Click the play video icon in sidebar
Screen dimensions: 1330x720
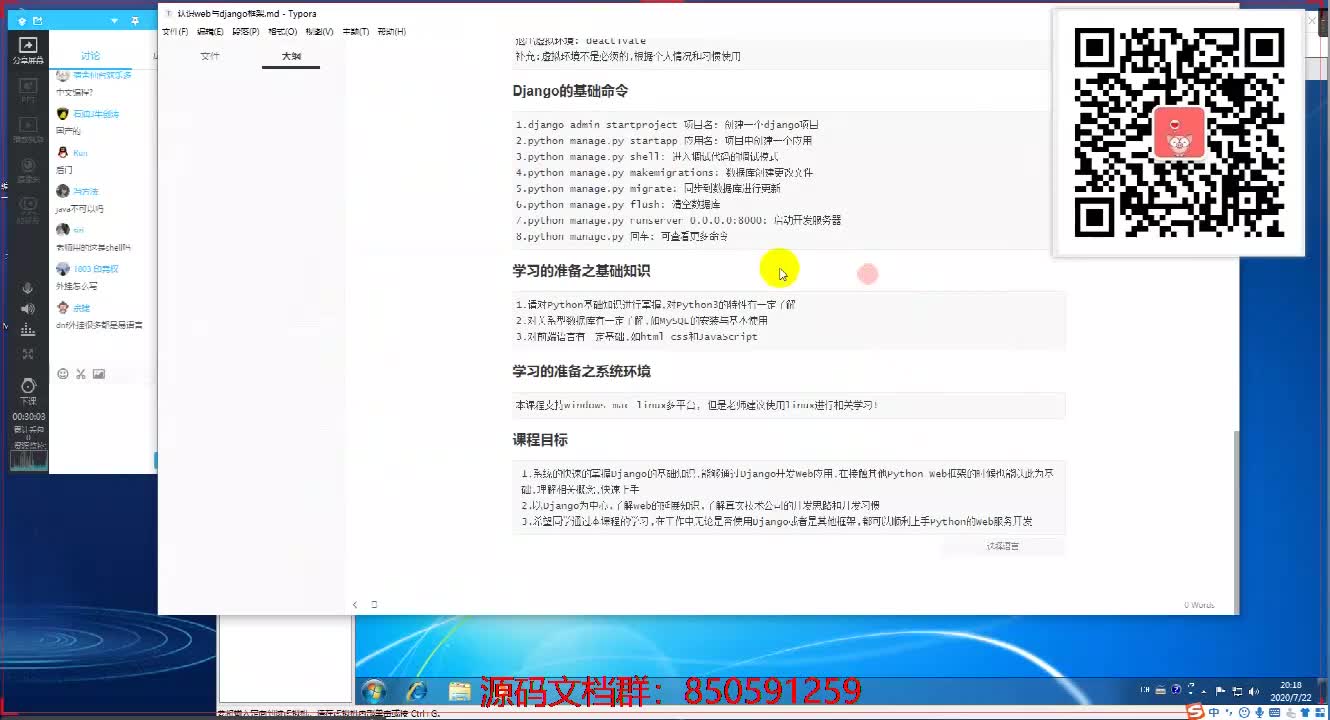pyautogui.click(x=28, y=128)
